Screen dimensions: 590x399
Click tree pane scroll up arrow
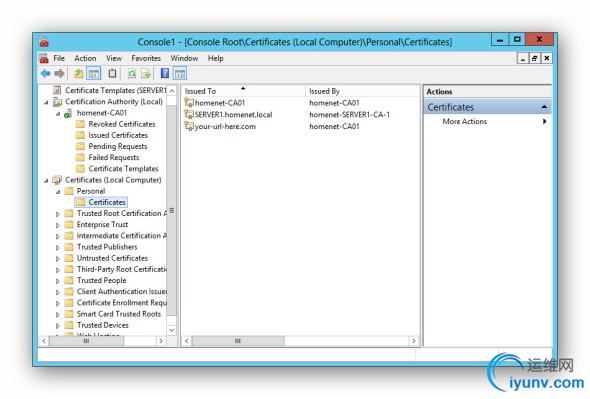(172, 91)
